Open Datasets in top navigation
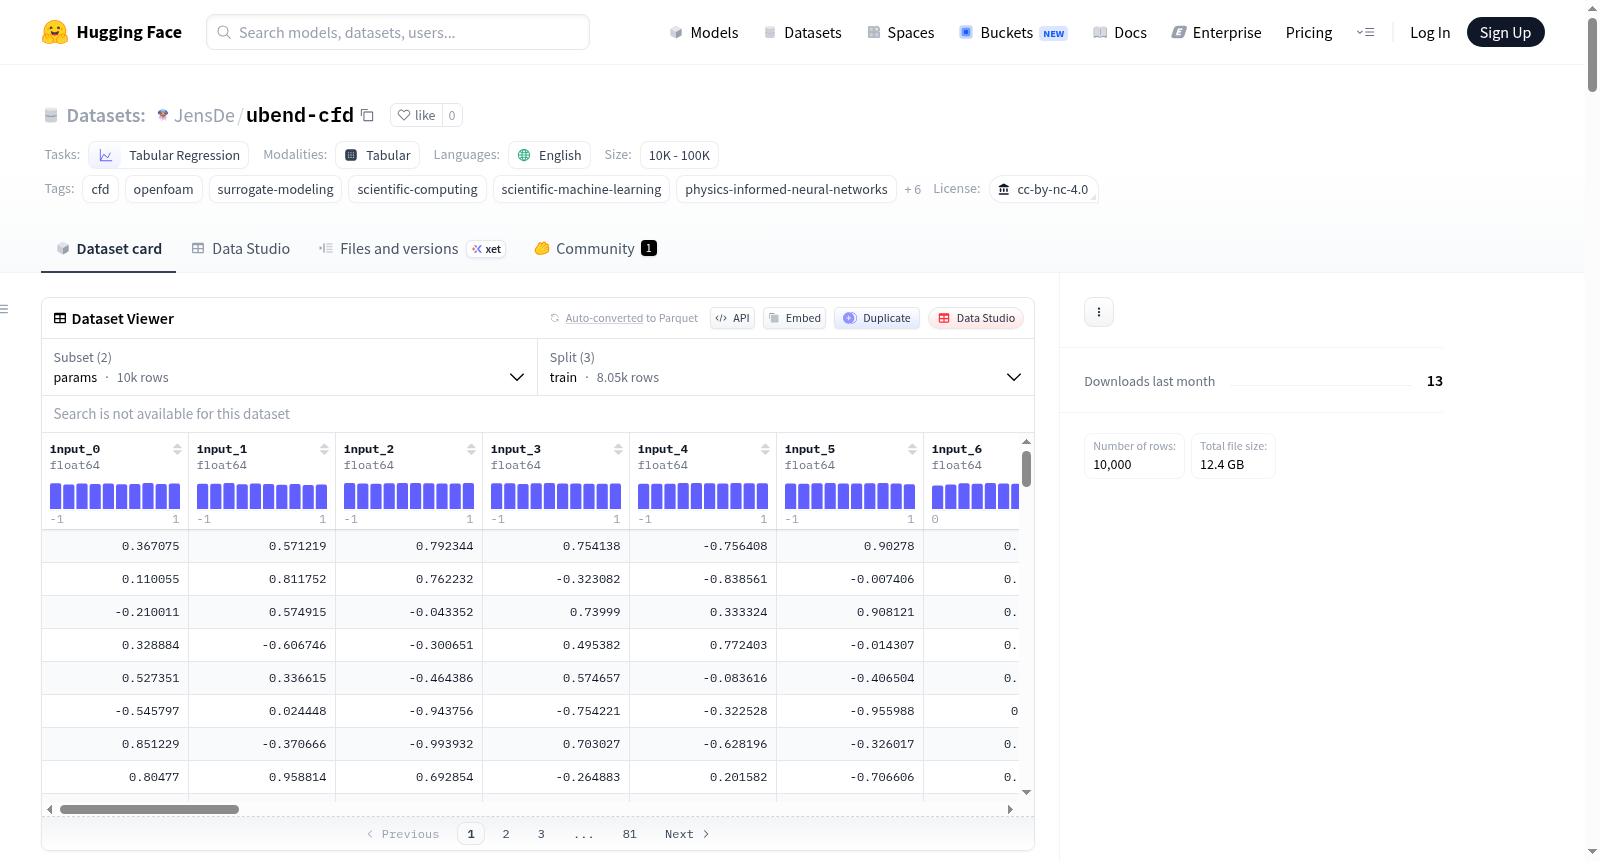The height and width of the screenshot is (861, 1600). [x=803, y=32]
